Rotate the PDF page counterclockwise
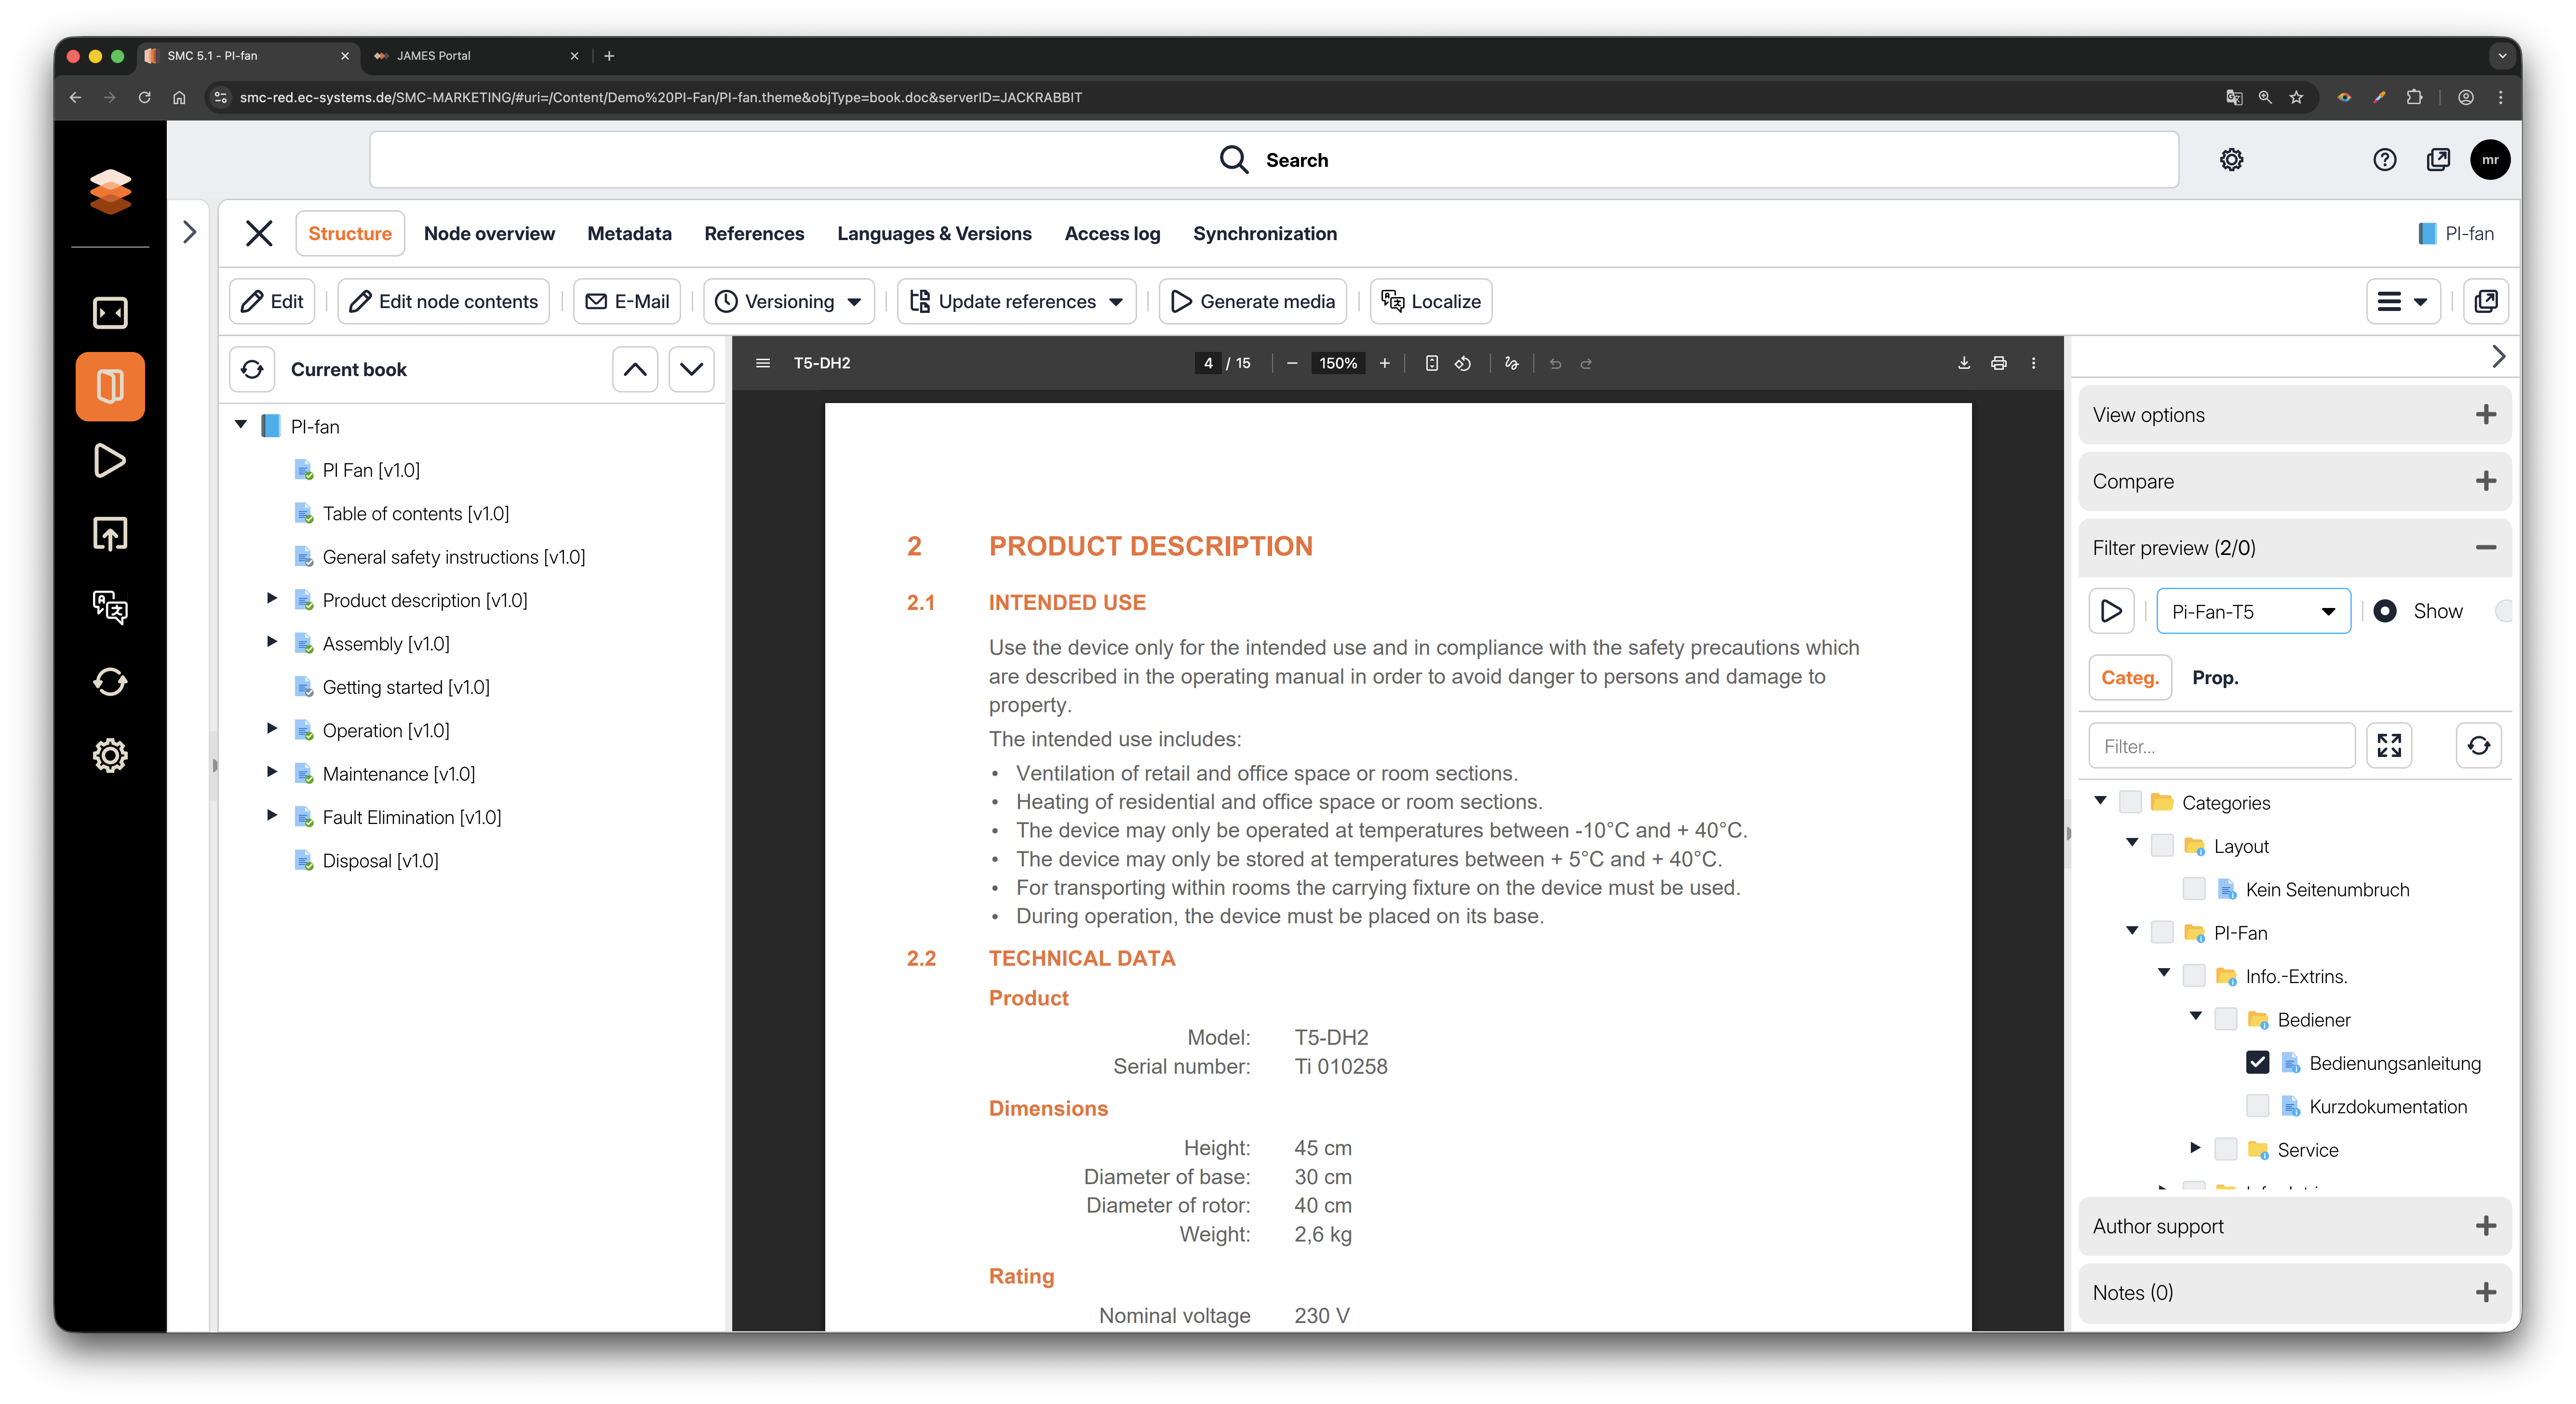The width and height of the screenshot is (2576, 1404). (x=1462, y=363)
